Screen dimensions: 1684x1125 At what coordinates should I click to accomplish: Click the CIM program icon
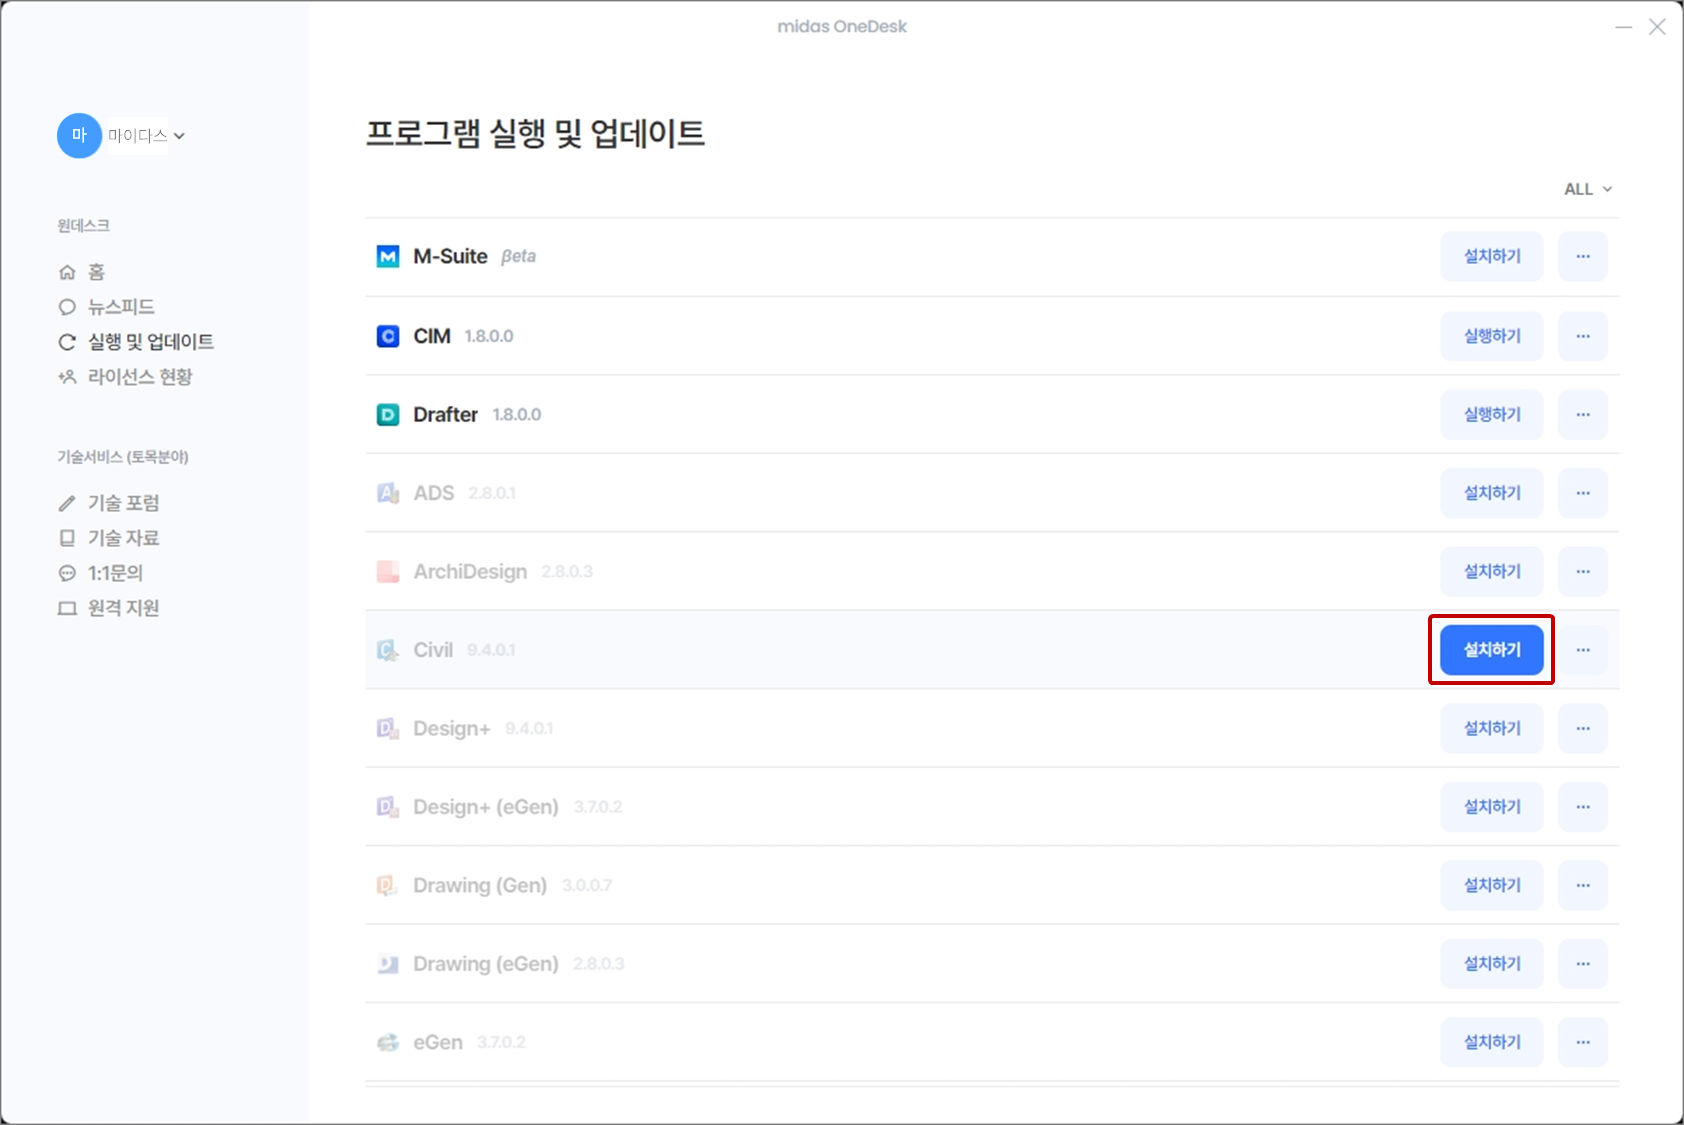point(388,336)
